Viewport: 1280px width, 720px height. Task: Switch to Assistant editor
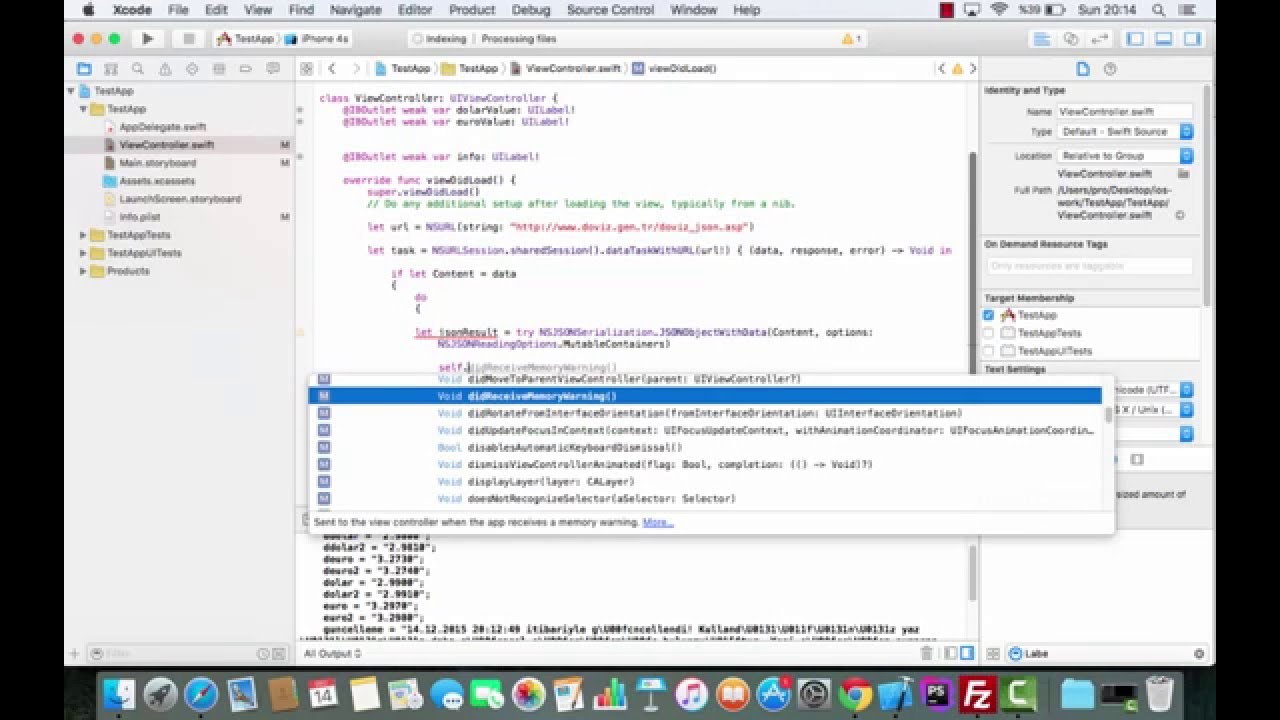1070,39
